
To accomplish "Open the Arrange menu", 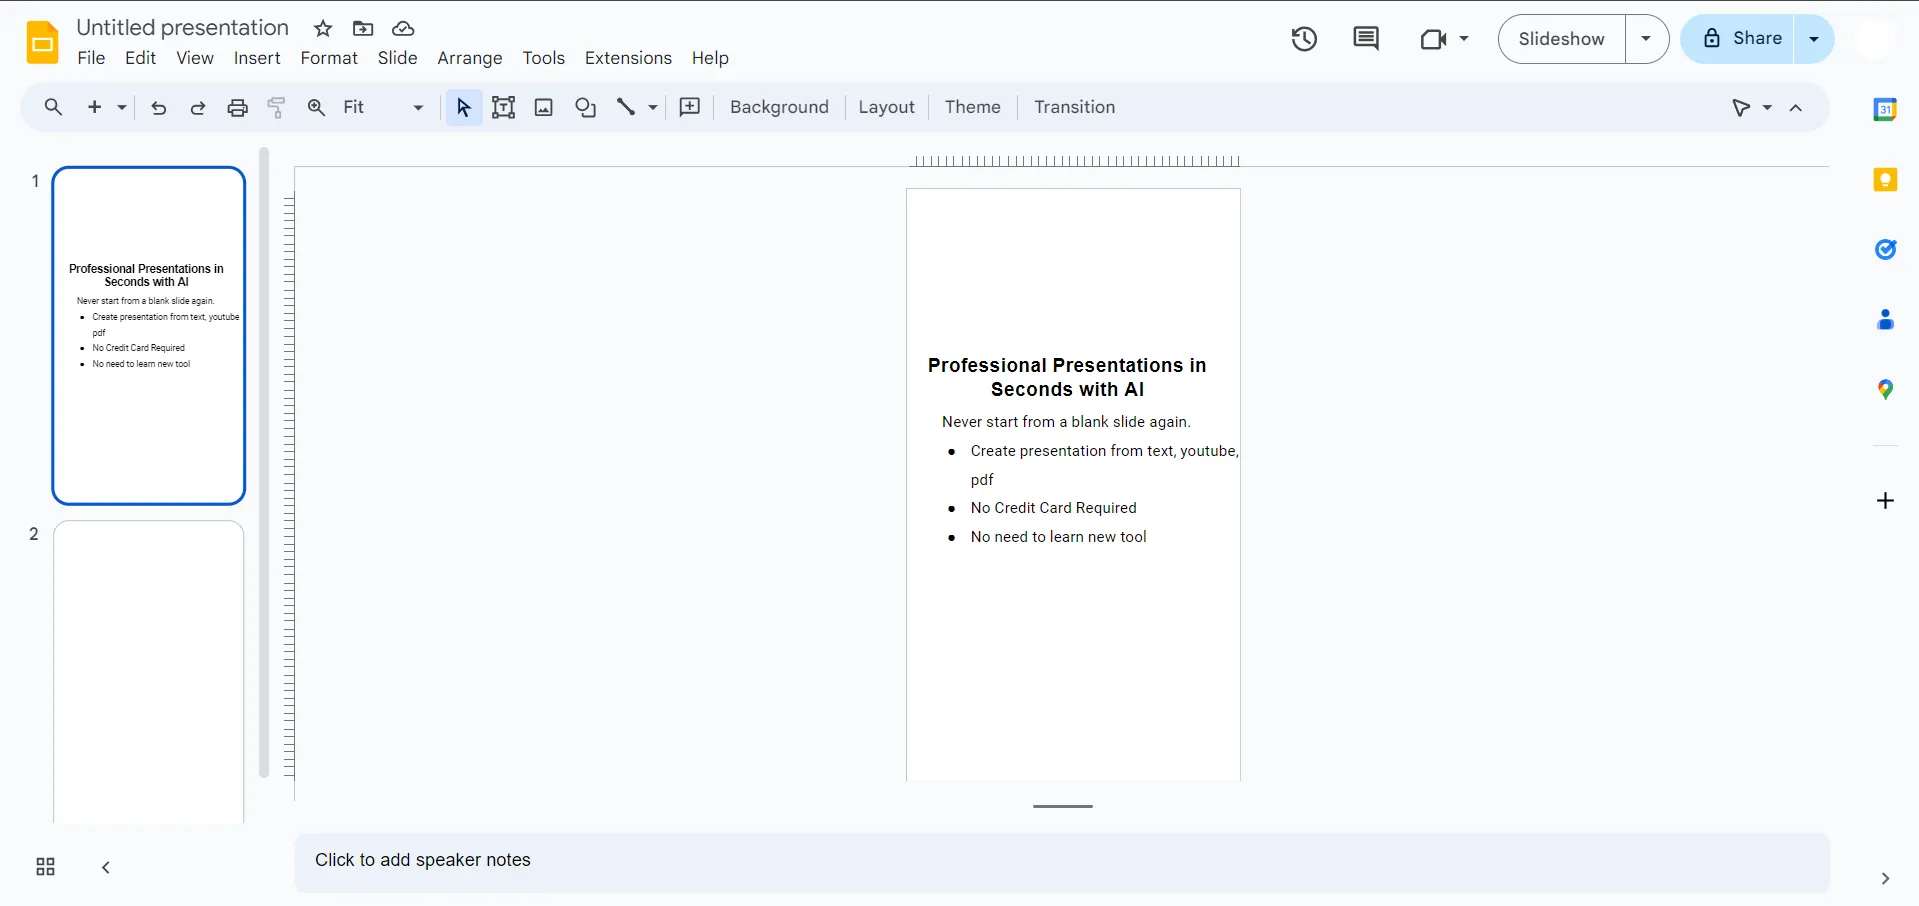I will pos(469,58).
